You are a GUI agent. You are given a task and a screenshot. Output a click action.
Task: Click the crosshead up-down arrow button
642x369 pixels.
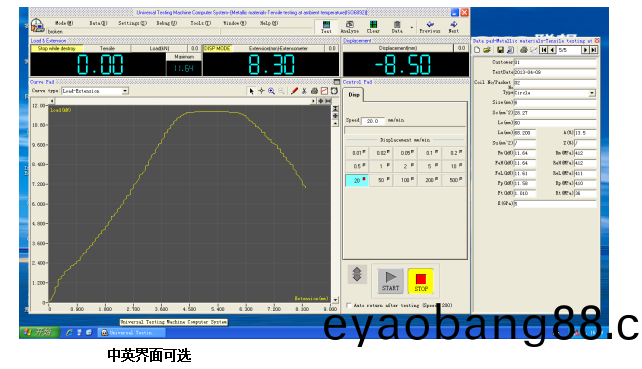[357, 274]
